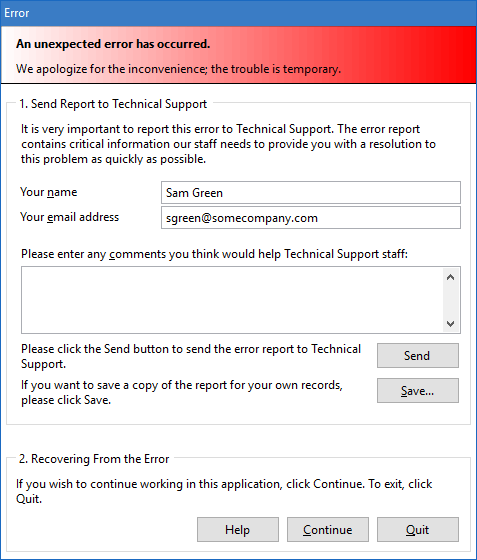Image resolution: width=477 pixels, height=560 pixels.
Task: Click the comments scrollbar track
Action: point(451,300)
